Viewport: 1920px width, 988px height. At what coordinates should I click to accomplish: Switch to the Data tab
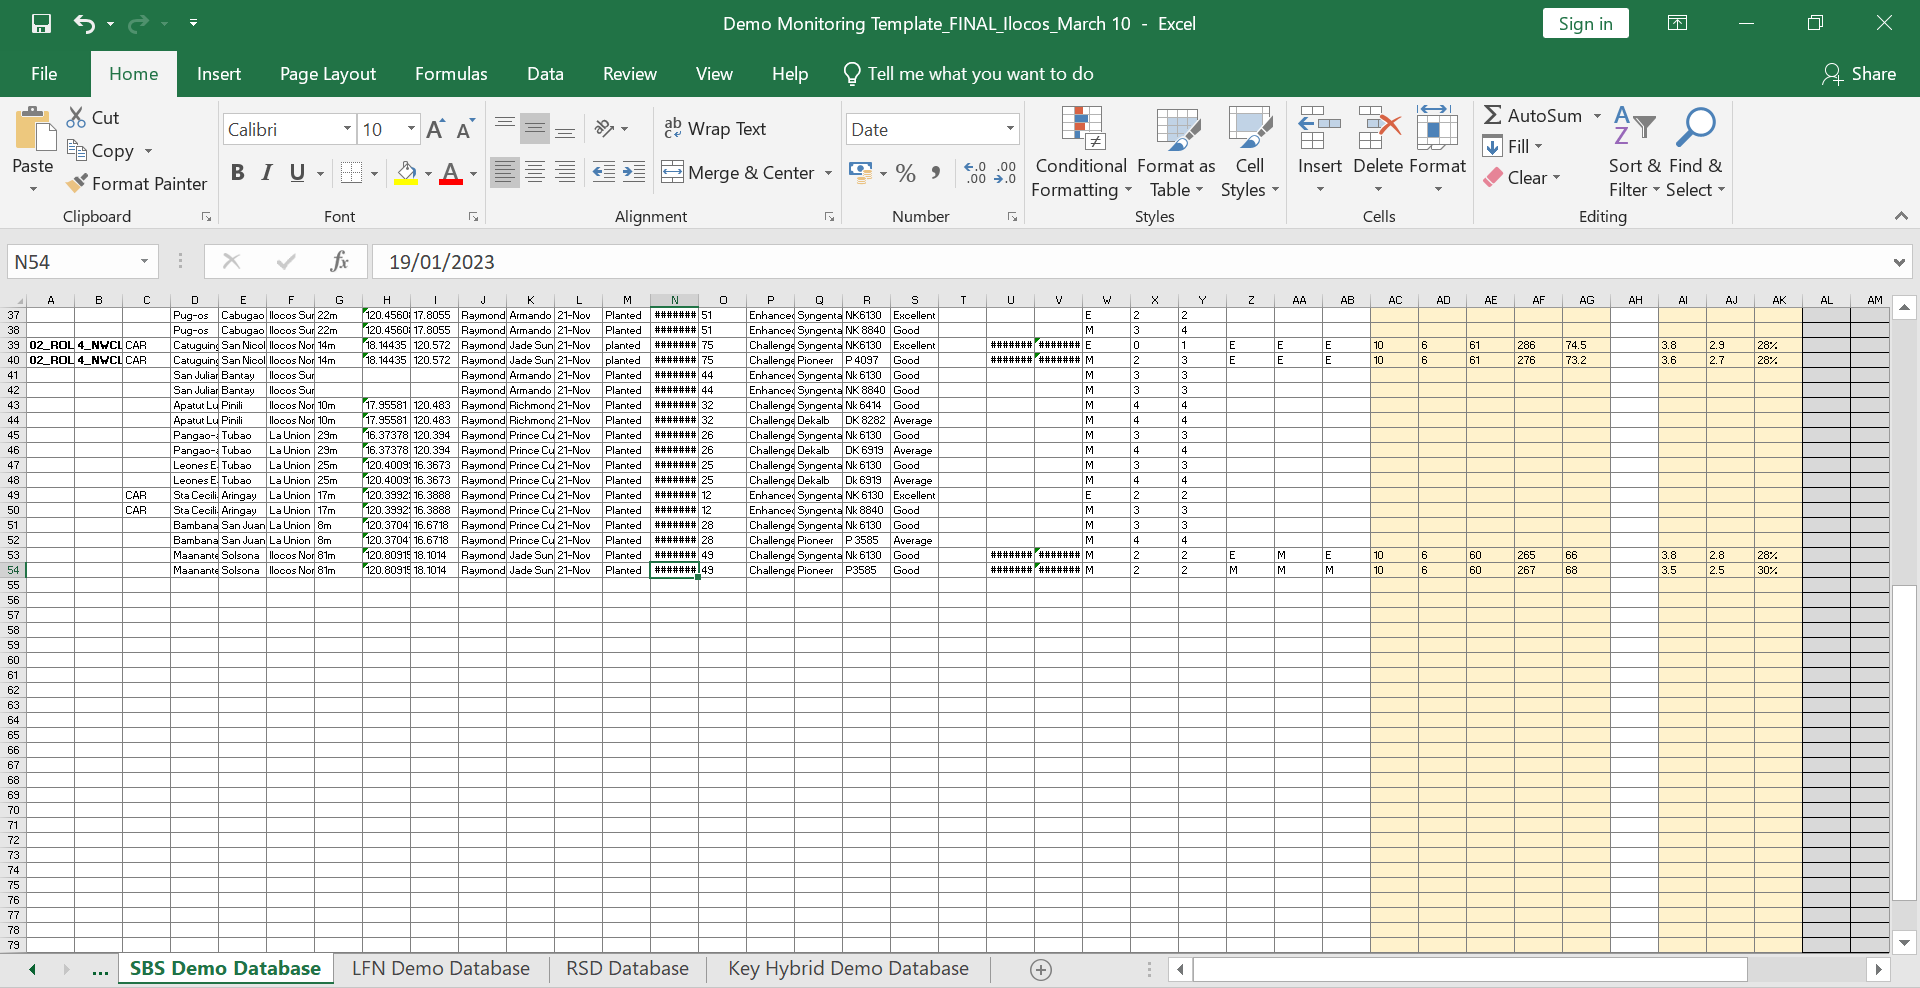click(x=545, y=74)
